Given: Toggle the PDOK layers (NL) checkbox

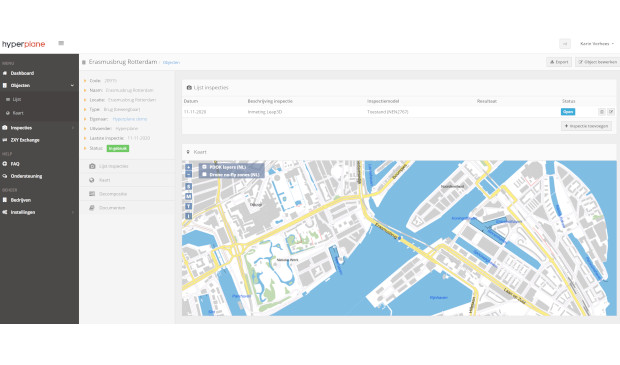Looking at the screenshot, I should 204,167.
